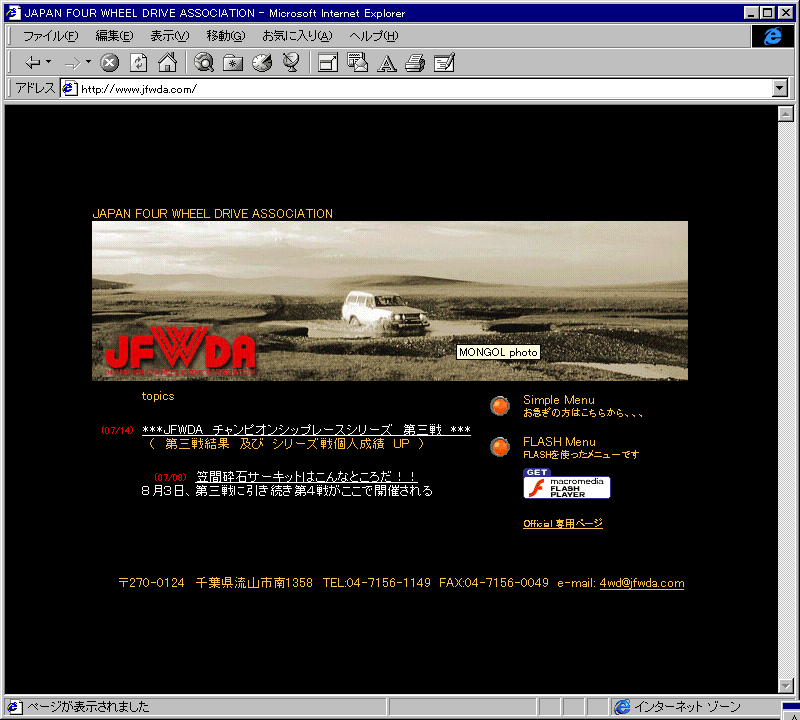Click the お急ぎの方はこちらから subtitle text
800x720 pixels.
(583, 413)
